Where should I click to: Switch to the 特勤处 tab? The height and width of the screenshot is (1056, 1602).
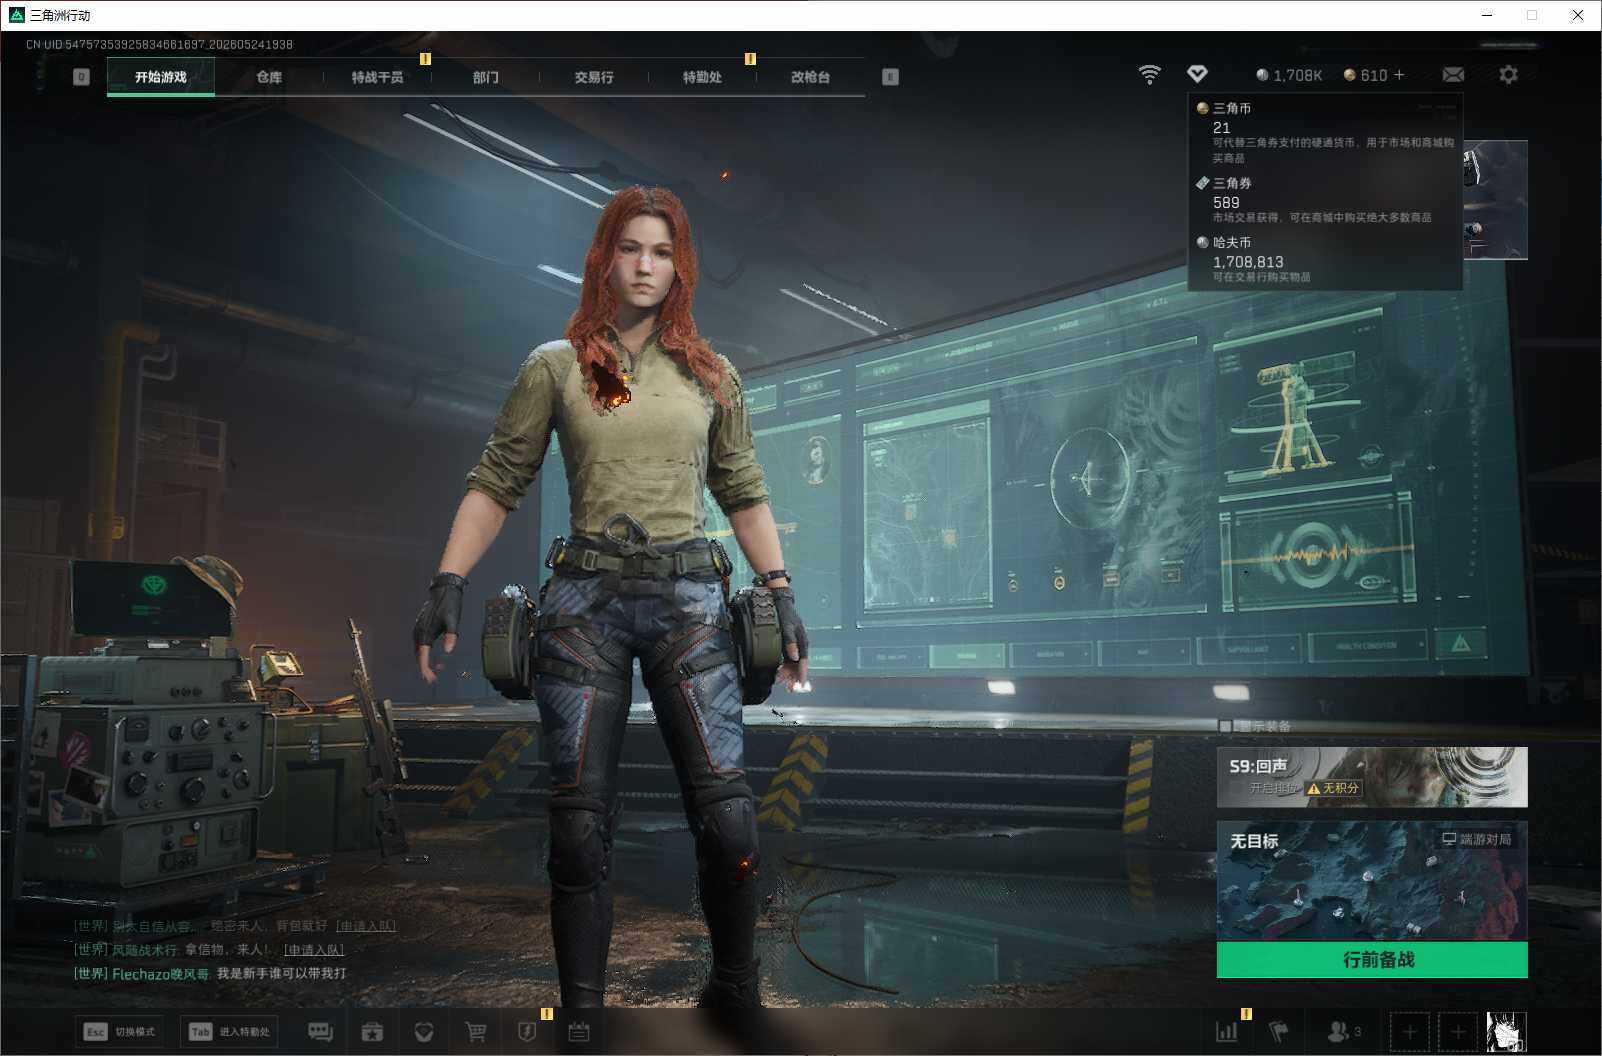pyautogui.click(x=702, y=77)
